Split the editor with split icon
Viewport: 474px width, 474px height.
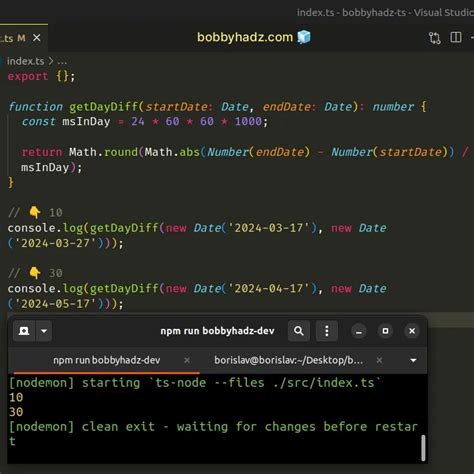pos(456,37)
